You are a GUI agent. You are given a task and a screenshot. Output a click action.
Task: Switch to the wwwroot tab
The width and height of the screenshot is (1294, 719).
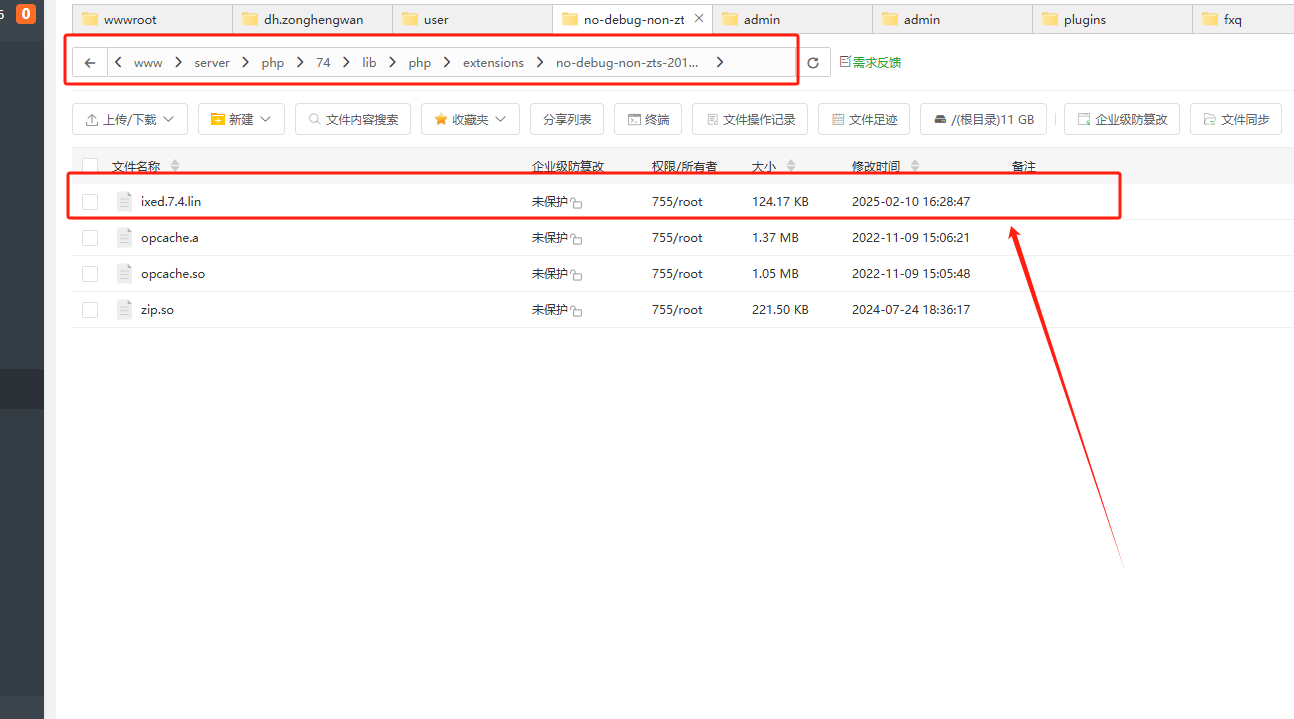(152, 19)
